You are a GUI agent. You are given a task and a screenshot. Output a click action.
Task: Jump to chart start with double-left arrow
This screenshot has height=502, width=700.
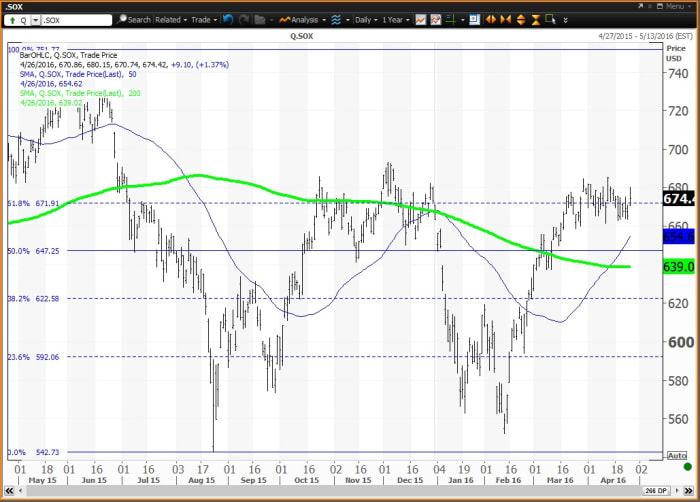pos(9,491)
